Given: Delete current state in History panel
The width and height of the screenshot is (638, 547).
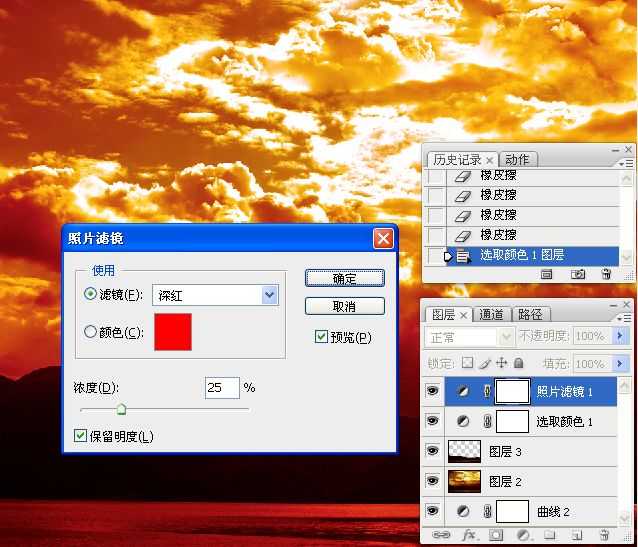Looking at the screenshot, I should [606, 274].
